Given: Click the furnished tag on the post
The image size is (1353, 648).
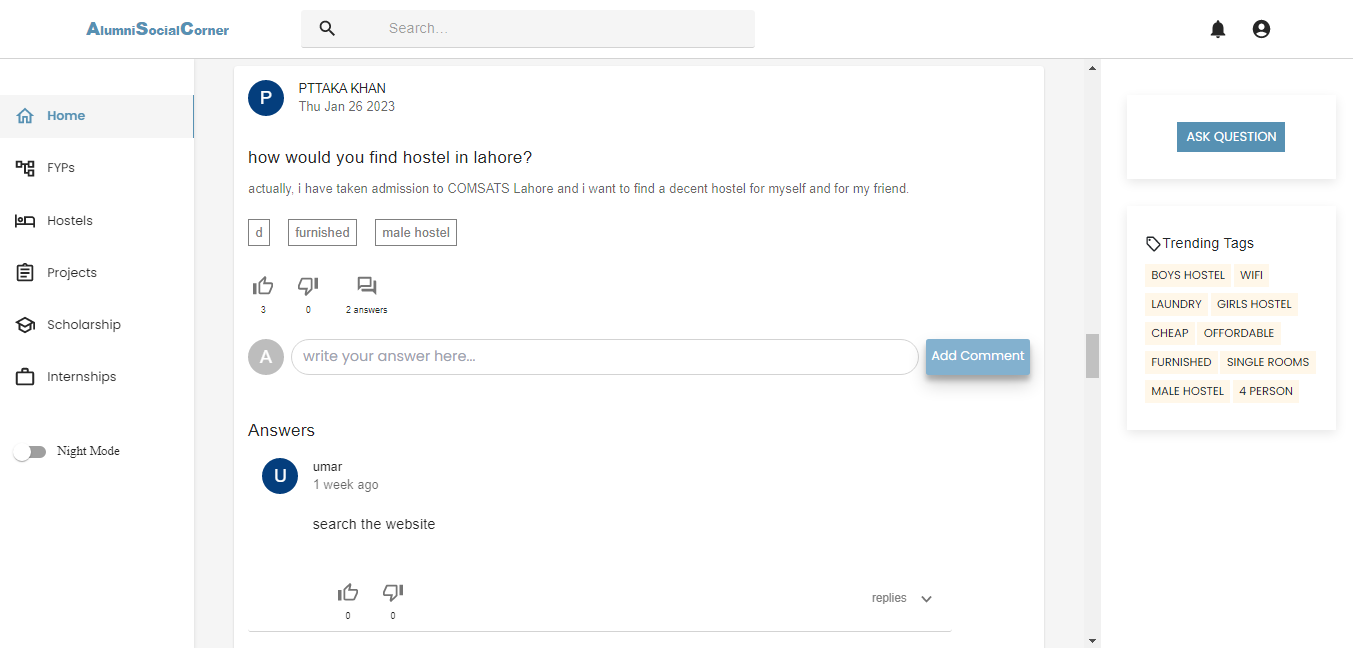Looking at the screenshot, I should click(322, 233).
